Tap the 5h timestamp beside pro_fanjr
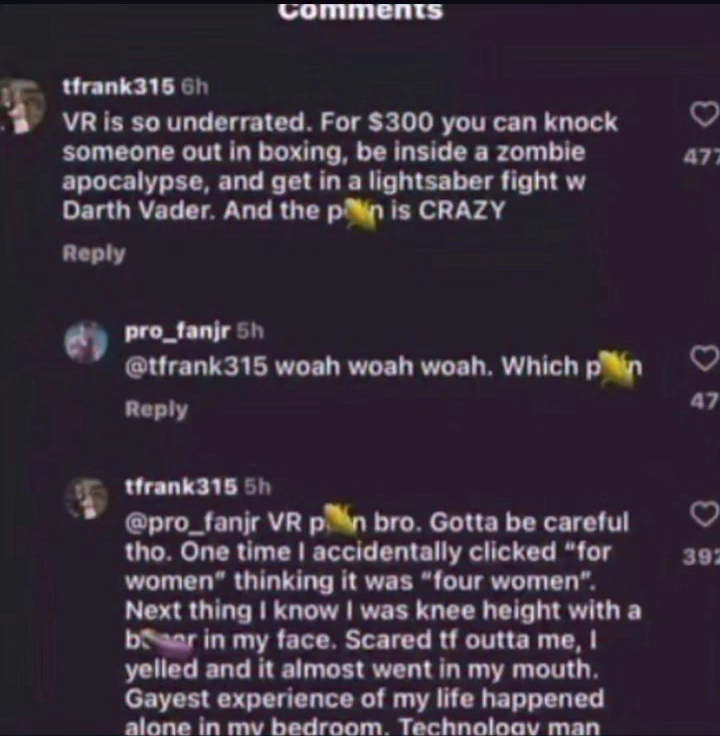Screen dimensions: 720x736 pyautogui.click(x=250, y=332)
